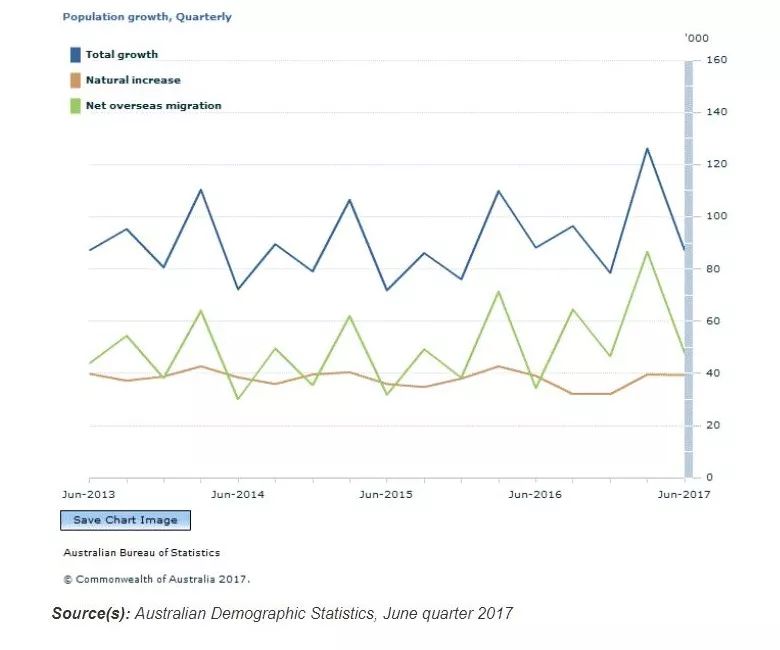Click the Australian Demographic Statistics source caption

pos(282,613)
